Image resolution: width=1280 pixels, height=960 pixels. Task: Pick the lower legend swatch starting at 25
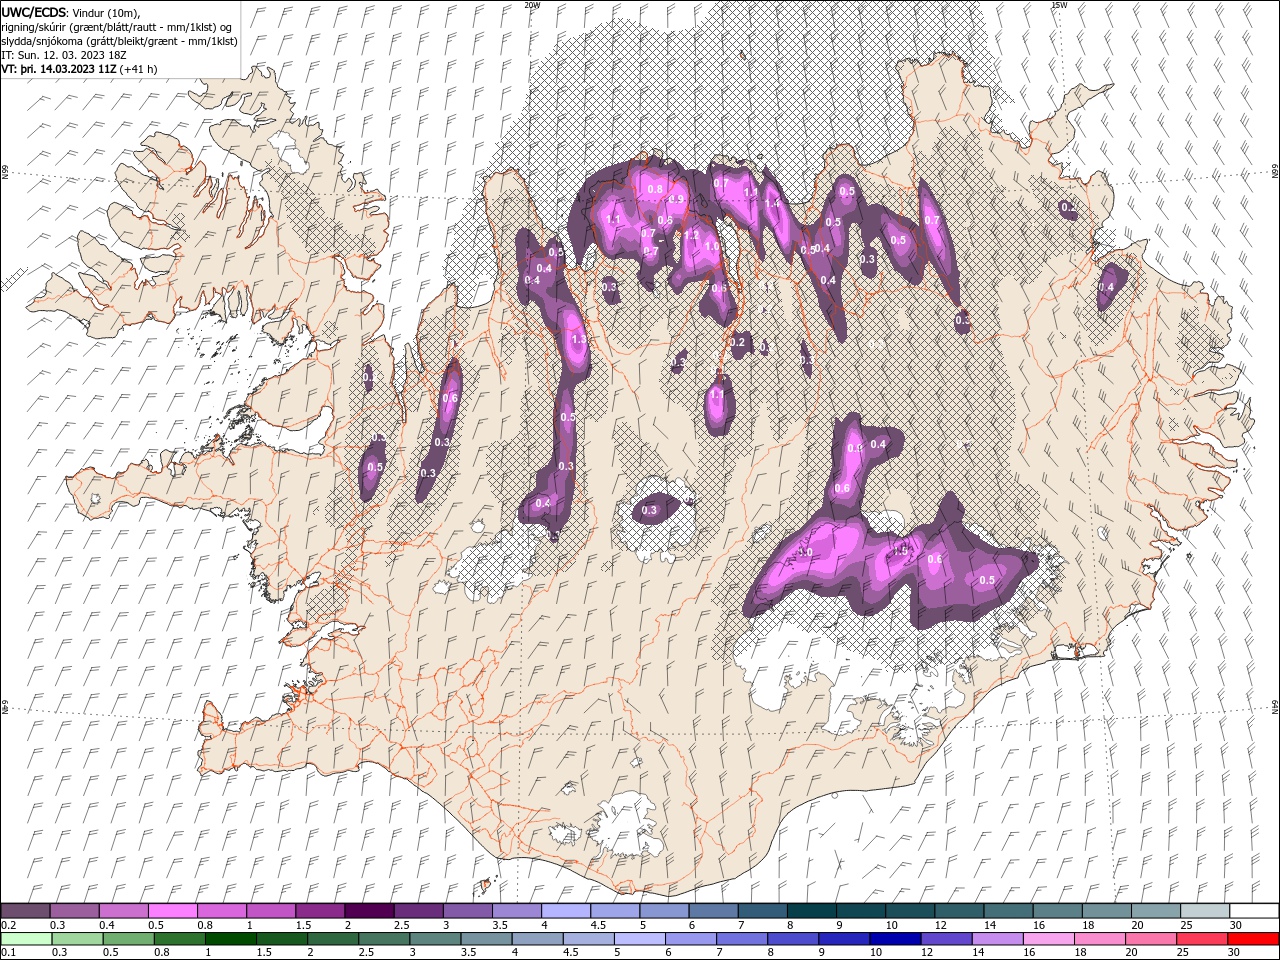[x=1202, y=939]
